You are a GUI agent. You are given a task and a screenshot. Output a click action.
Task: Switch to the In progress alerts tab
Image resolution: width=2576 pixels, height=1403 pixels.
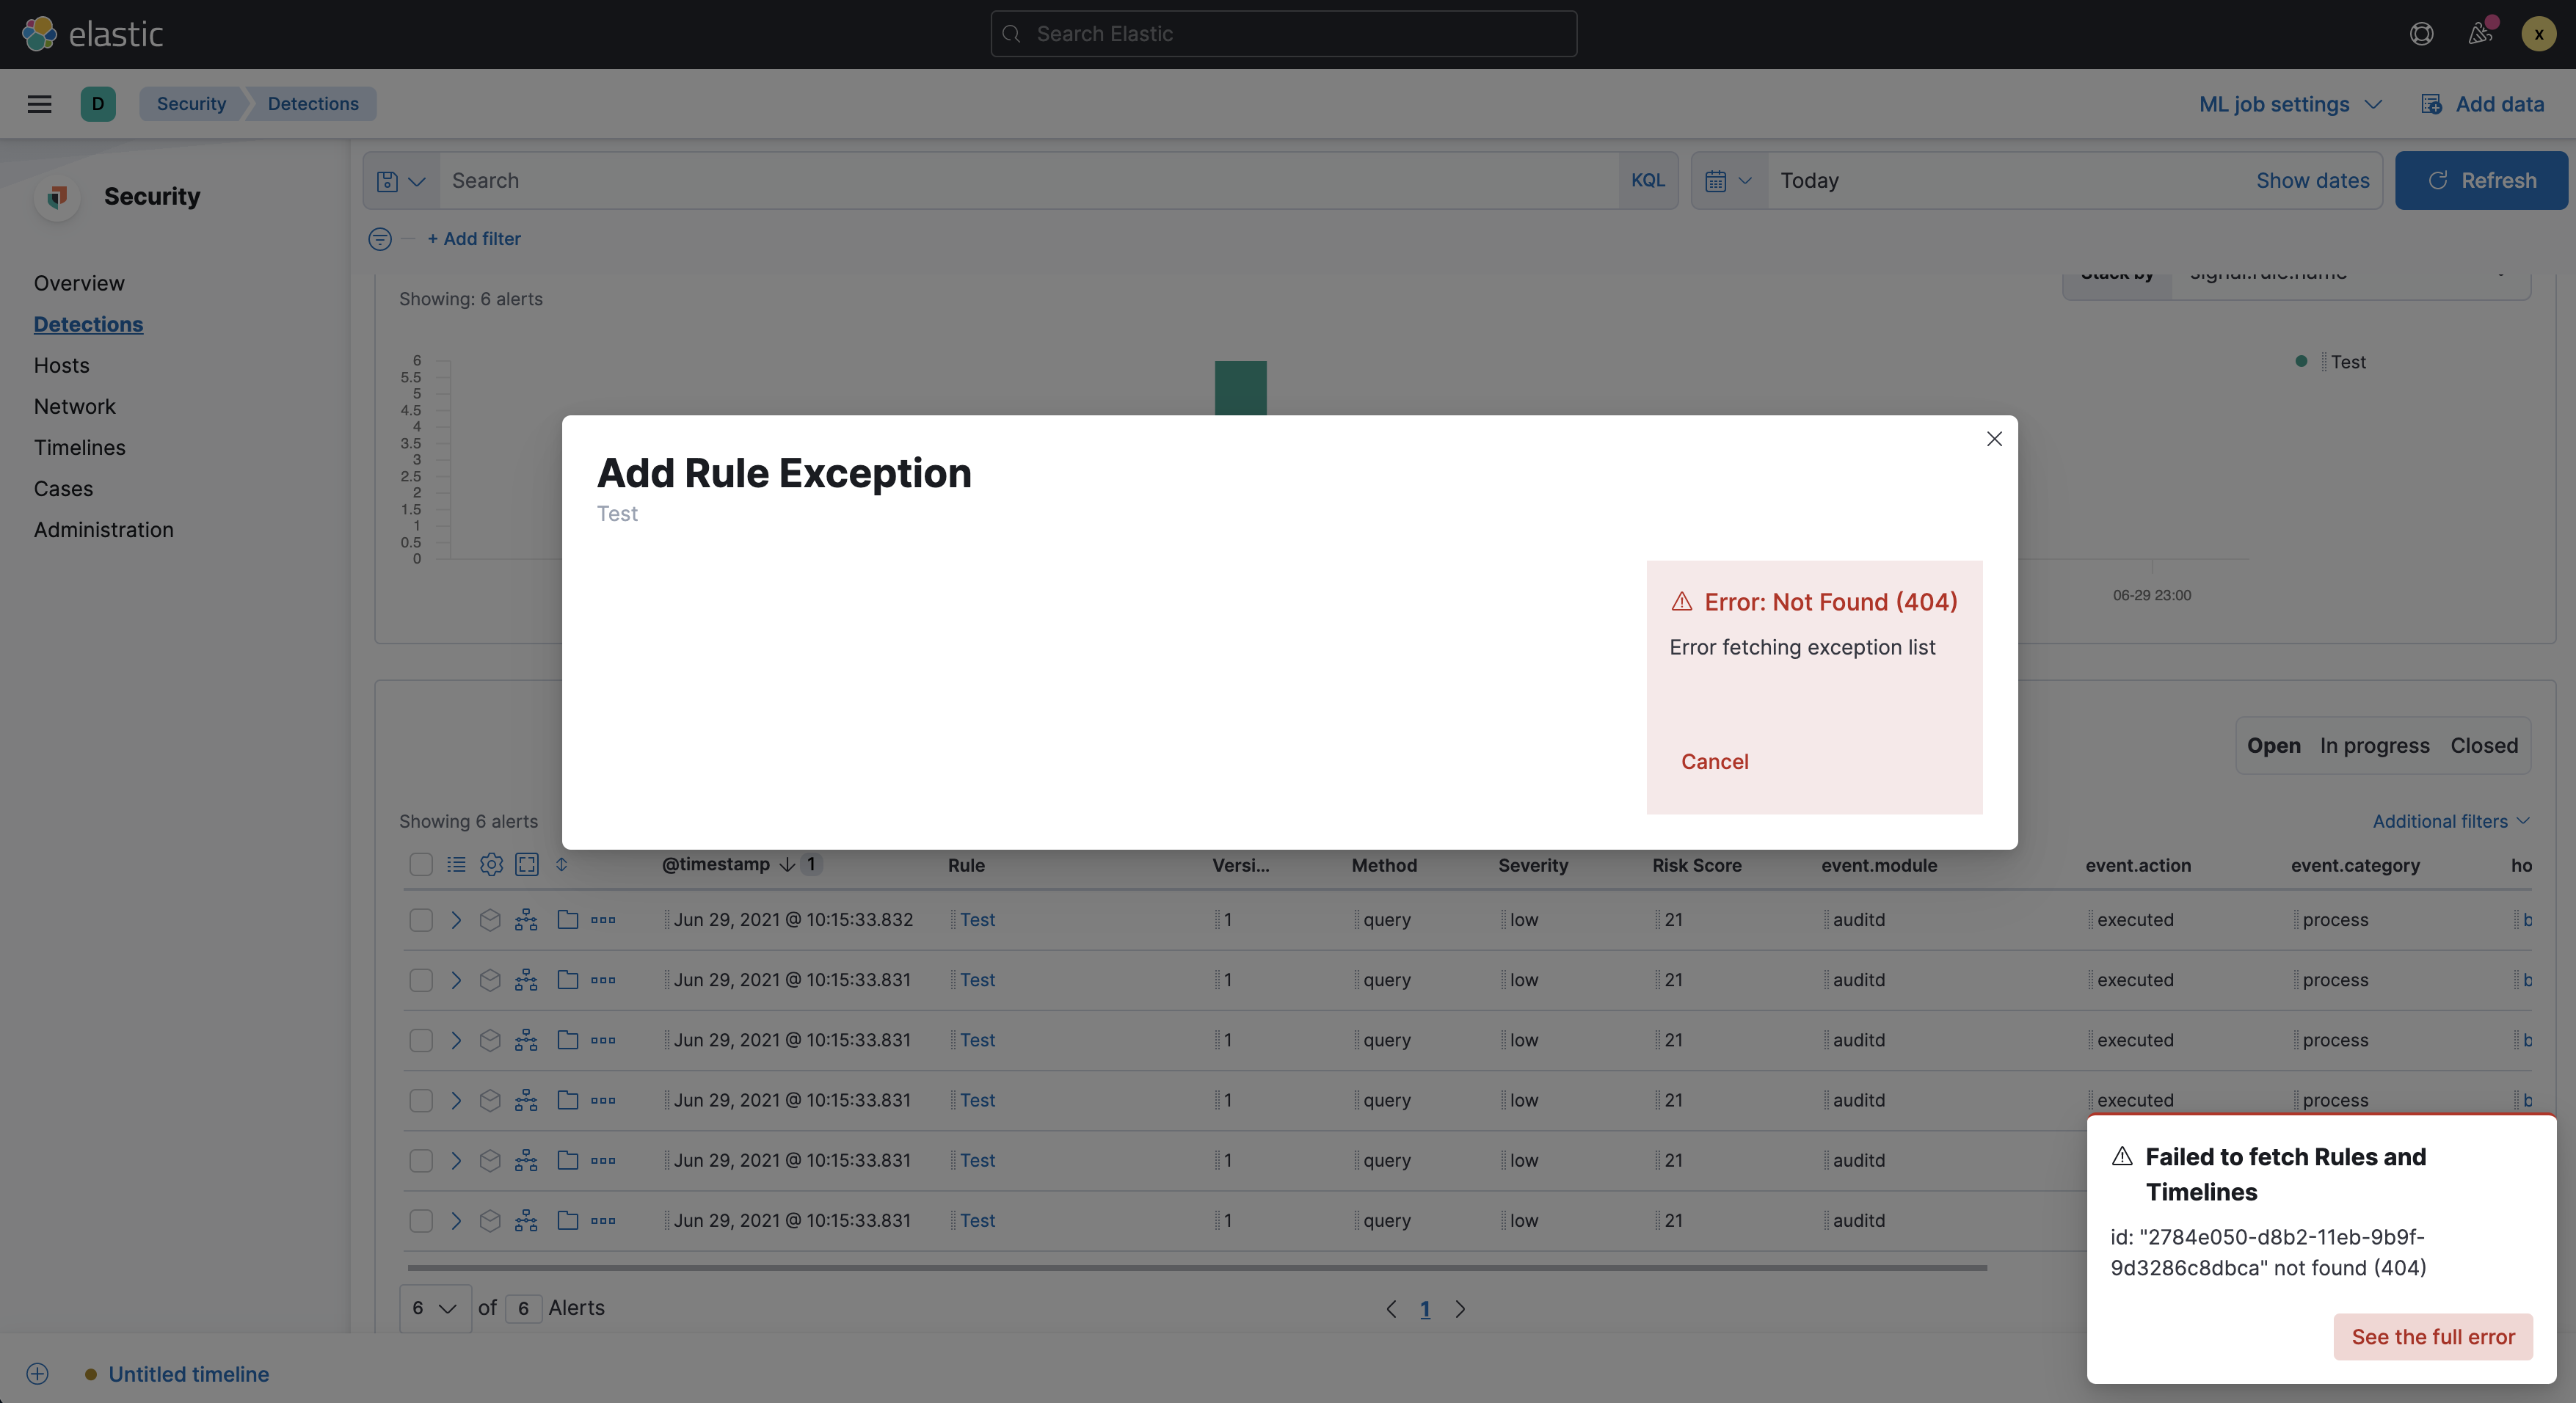pyautogui.click(x=2374, y=745)
